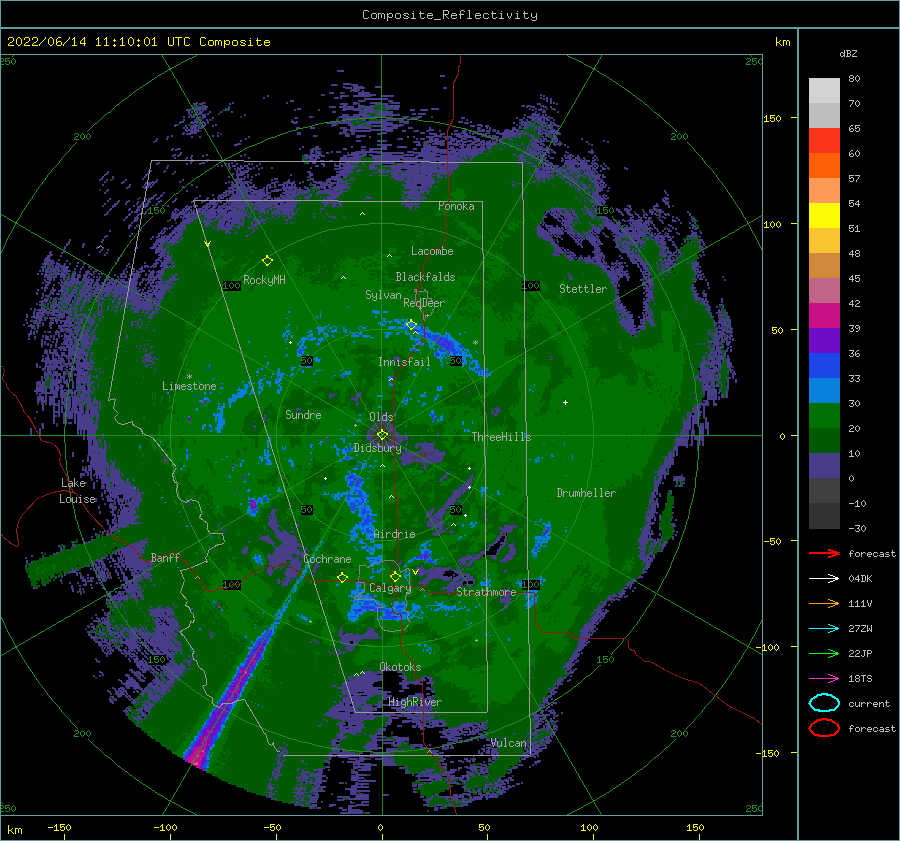Click the red forecast ellipse icon
Image resolution: width=900 pixels, height=841 pixels.
click(824, 728)
